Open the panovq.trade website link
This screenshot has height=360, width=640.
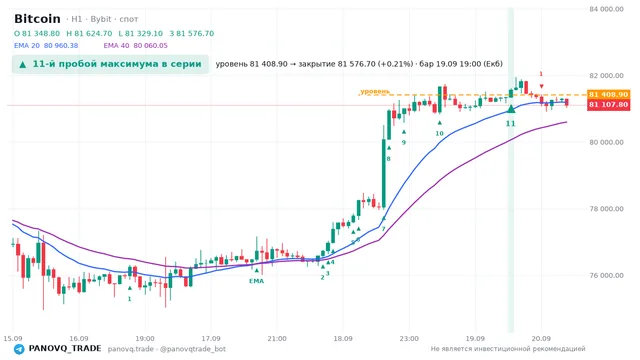pos(131,349)
